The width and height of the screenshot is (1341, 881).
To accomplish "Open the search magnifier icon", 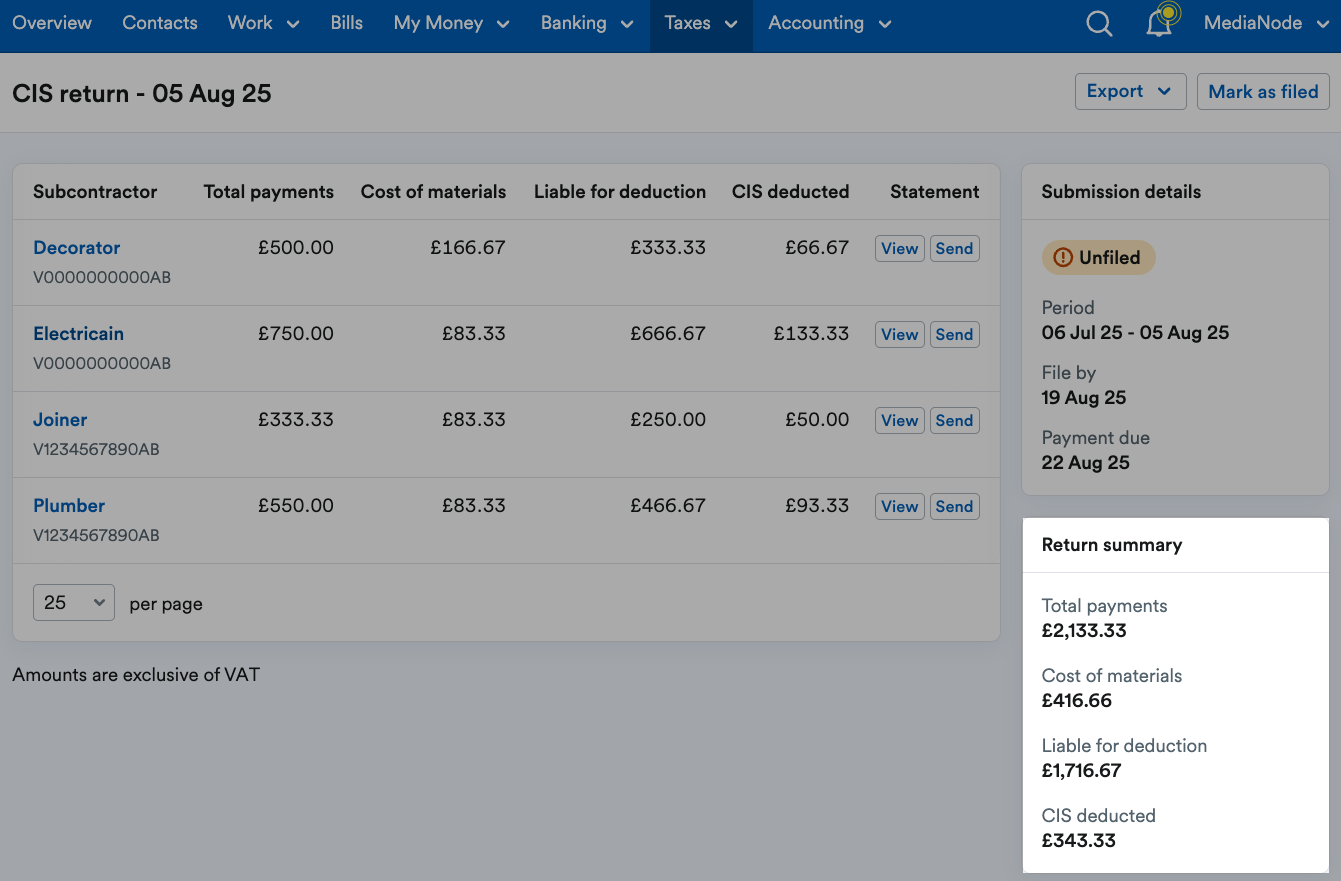I will coord(1099,23).
